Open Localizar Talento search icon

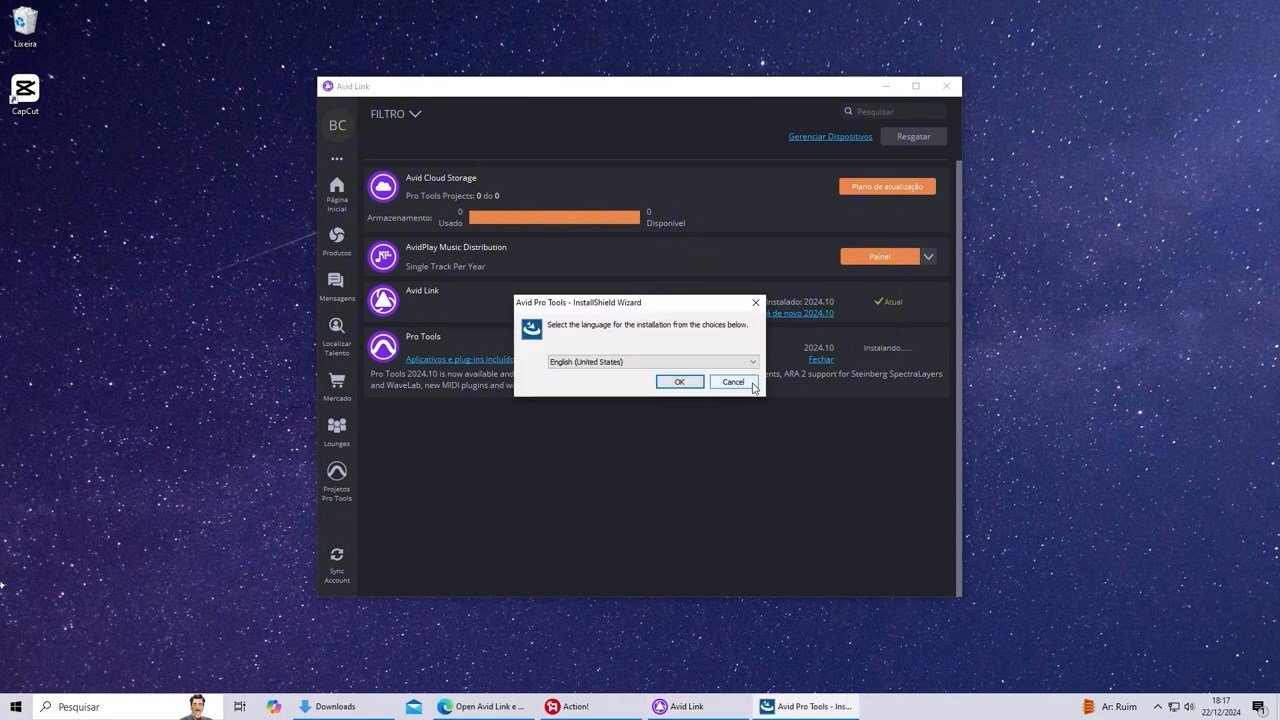pyautogui.click(x=337, y=326)
